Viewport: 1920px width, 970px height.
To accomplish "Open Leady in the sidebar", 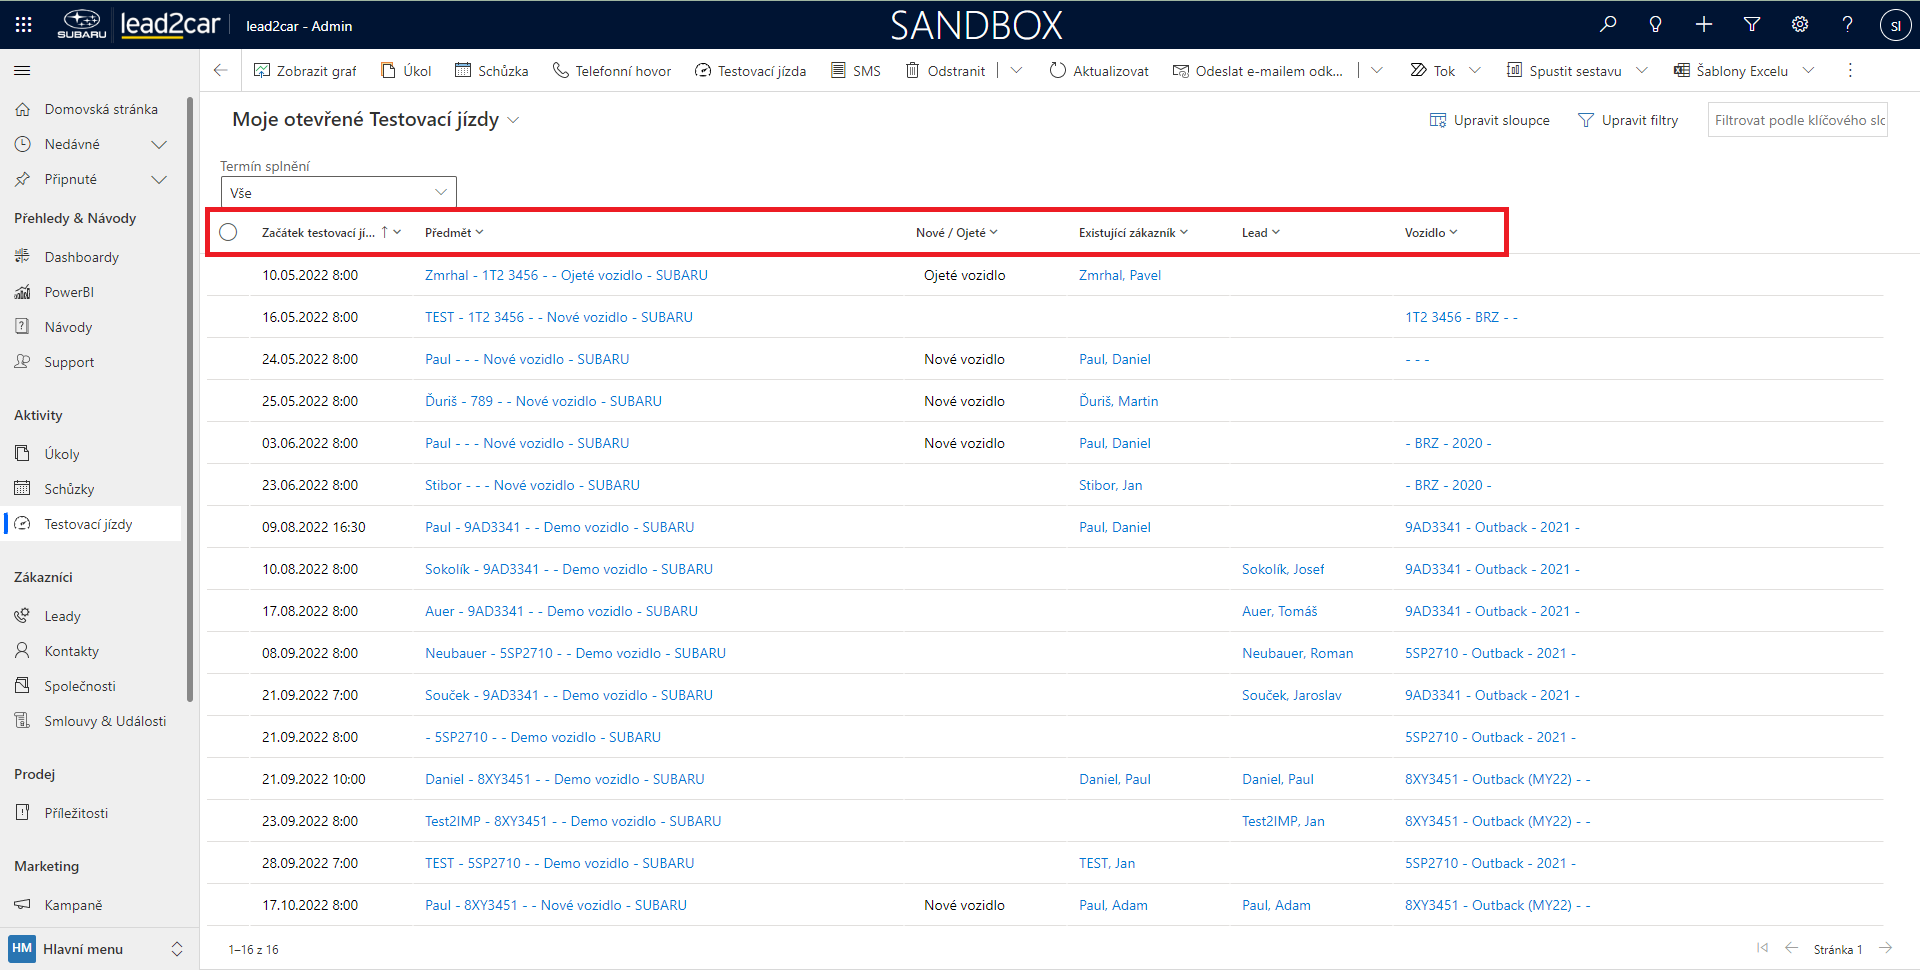I will (x=62, y=616).
